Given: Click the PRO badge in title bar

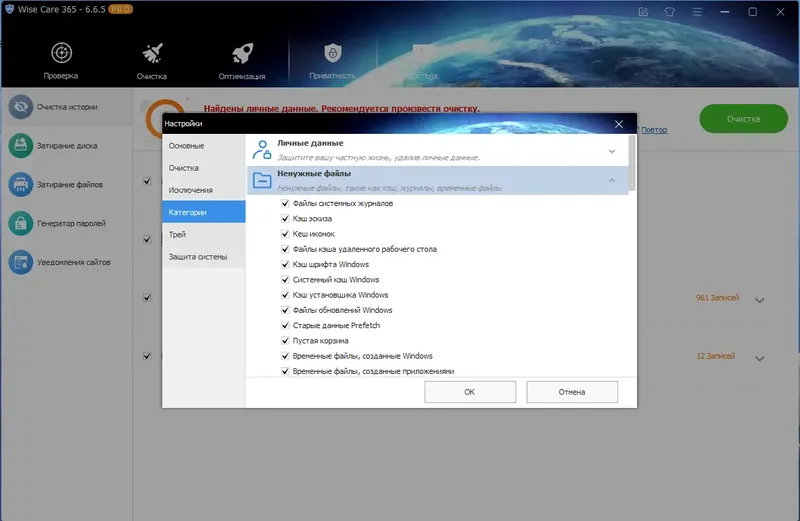Looking at the screenshot, I should tap(120, 9).
